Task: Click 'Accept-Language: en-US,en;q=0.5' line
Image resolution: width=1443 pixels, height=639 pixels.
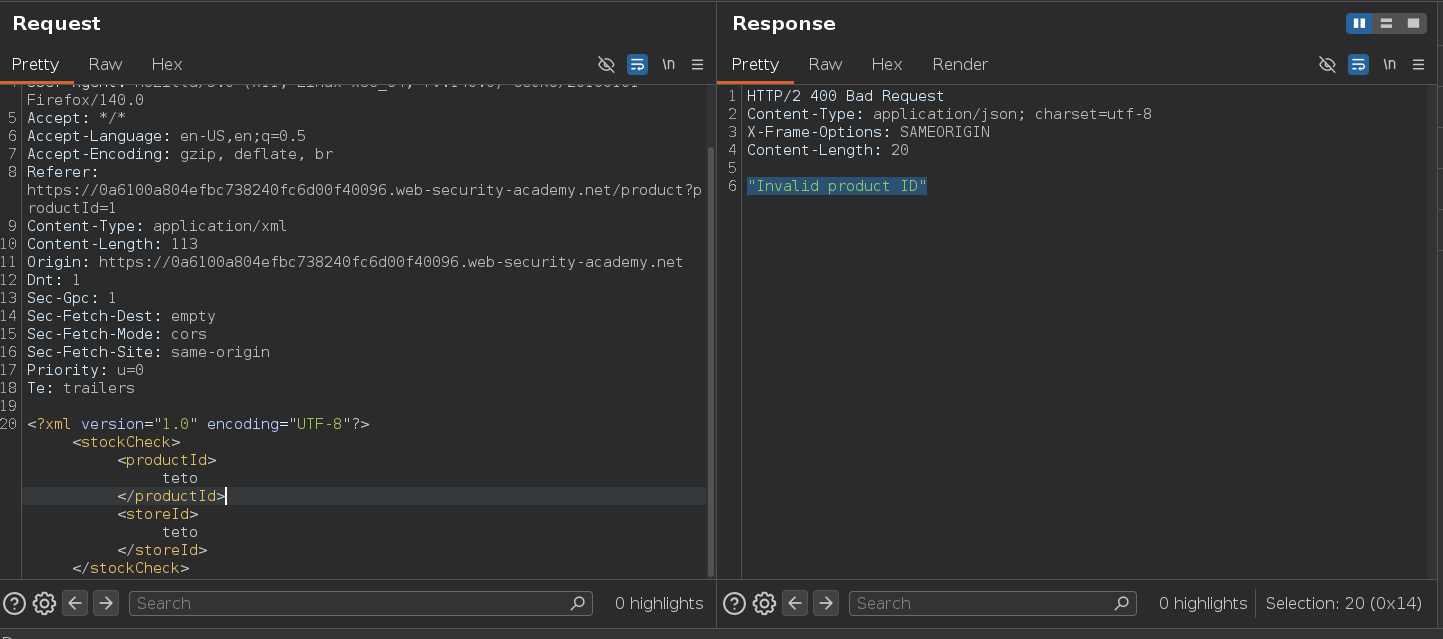Action: pos(166,136)
